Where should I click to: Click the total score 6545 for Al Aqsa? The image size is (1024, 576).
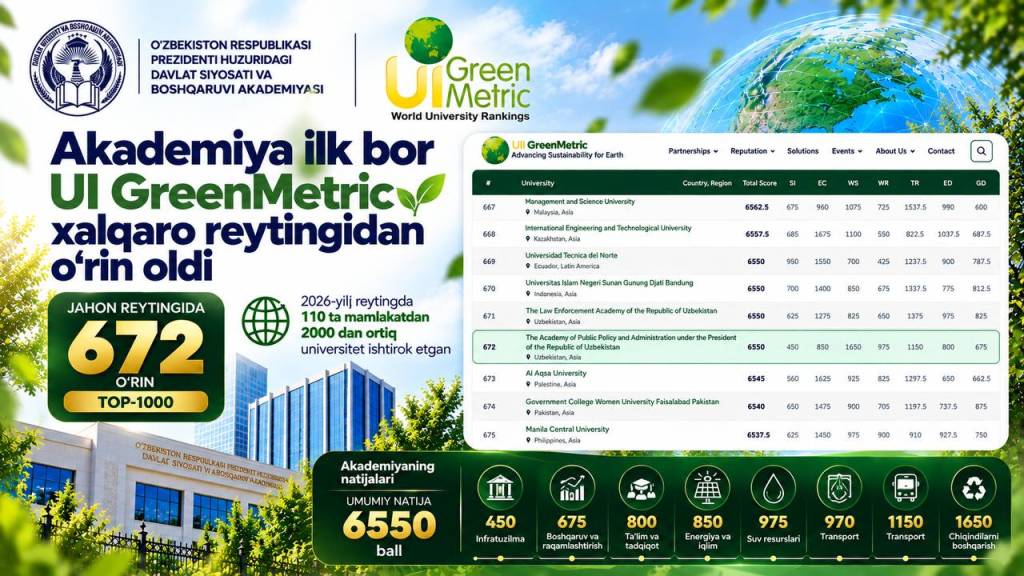[x=756, y=379]
